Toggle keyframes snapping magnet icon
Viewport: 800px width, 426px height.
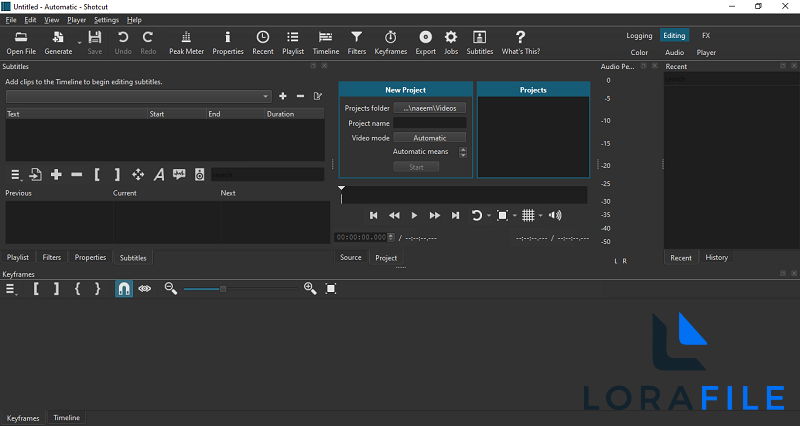[x=123, y=289]
